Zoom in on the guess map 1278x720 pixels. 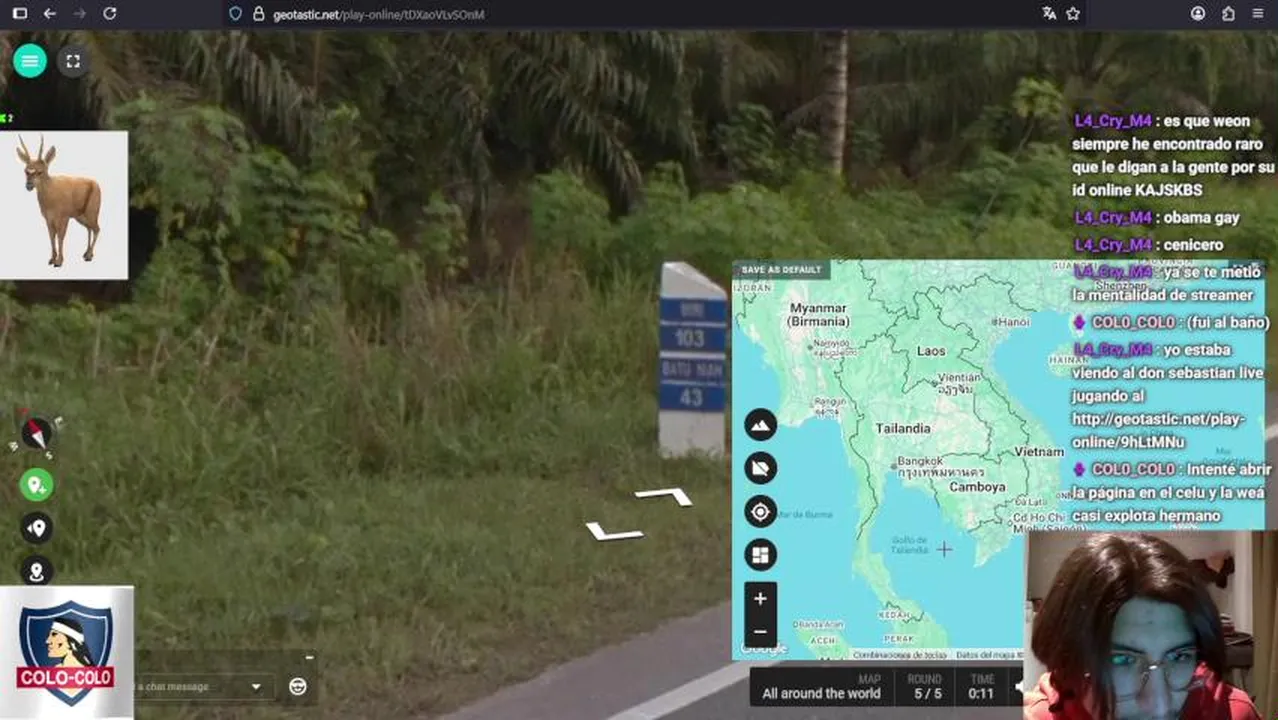pyautogui.click(x=760, y=598)
